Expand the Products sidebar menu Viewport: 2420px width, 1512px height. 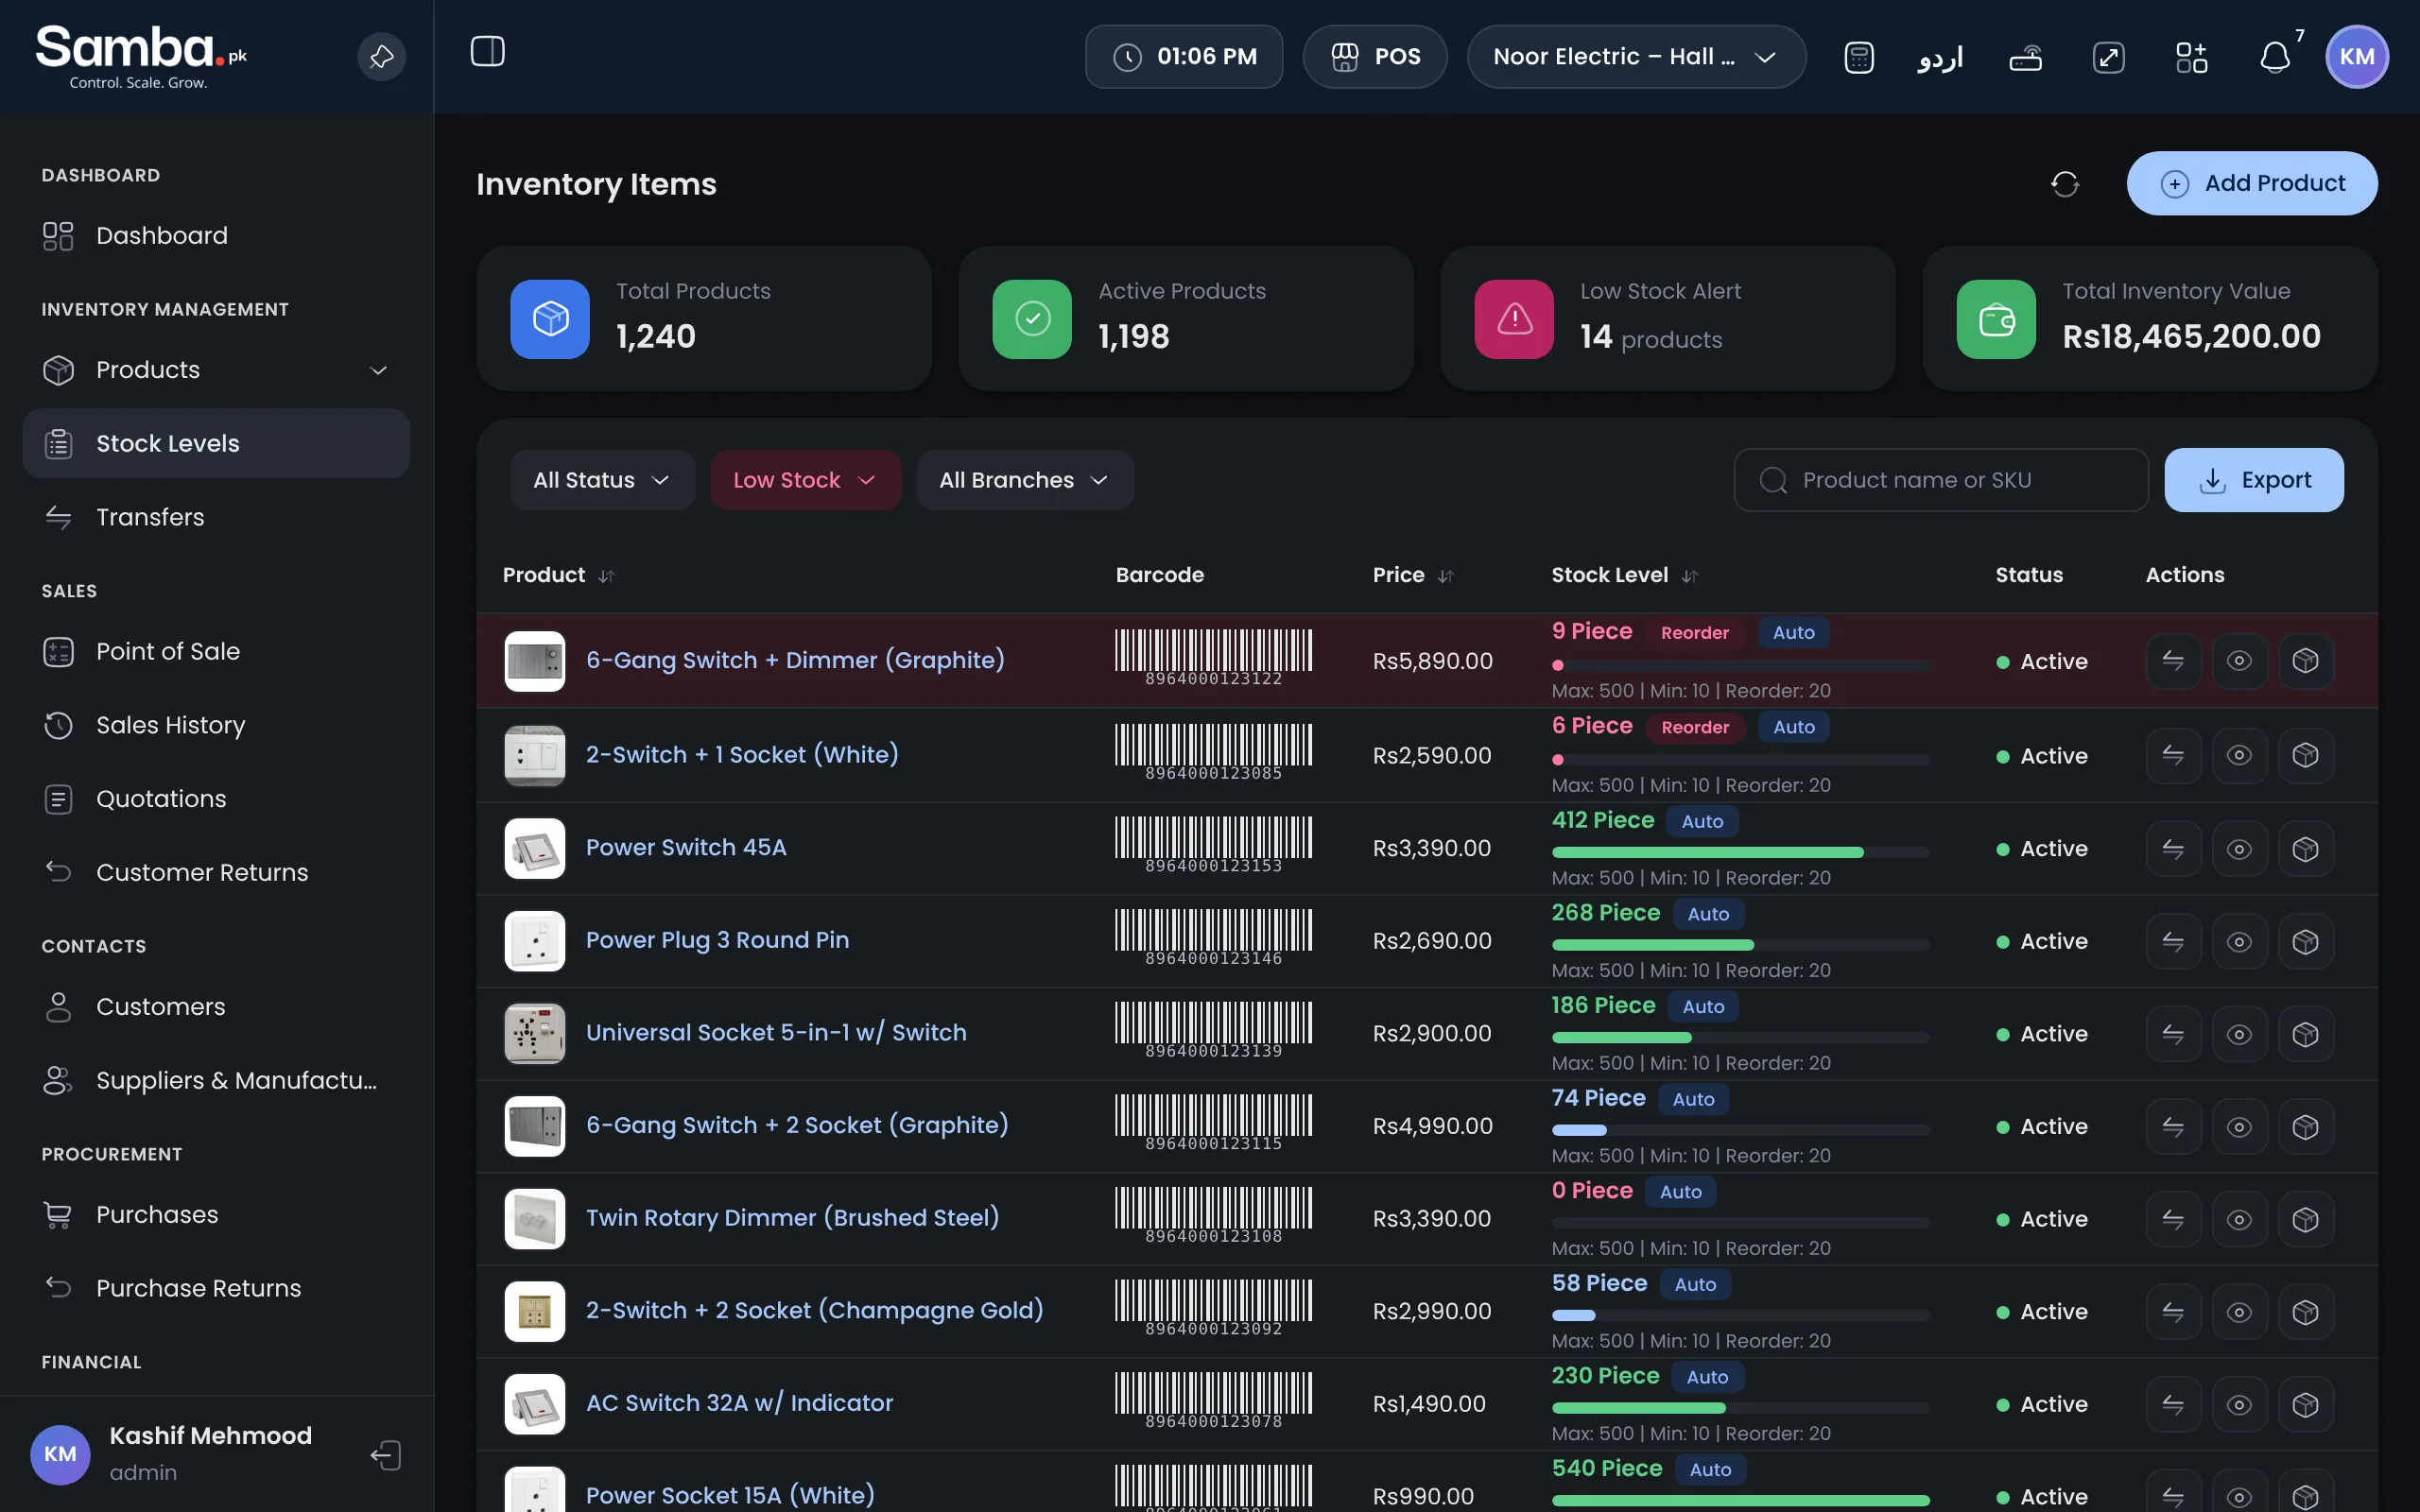[x=216, y=370]
